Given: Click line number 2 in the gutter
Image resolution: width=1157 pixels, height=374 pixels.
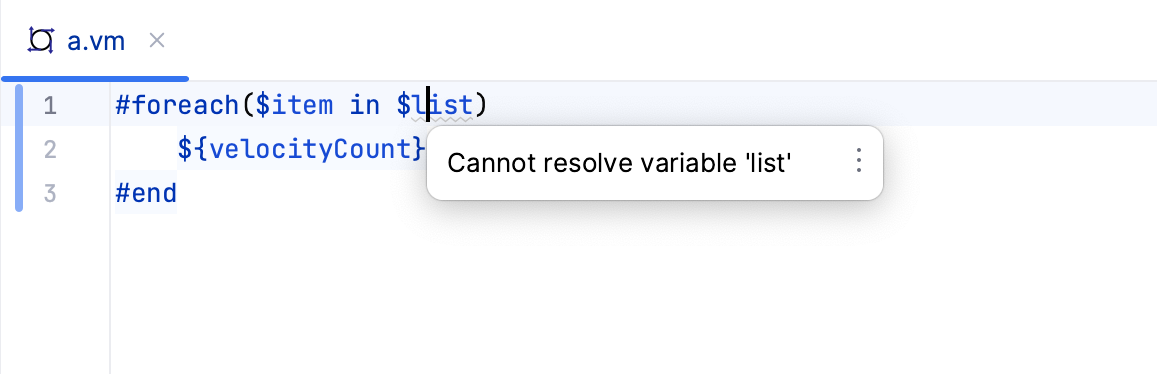Looking at the screenshot, I should click(x=49, y=150).
